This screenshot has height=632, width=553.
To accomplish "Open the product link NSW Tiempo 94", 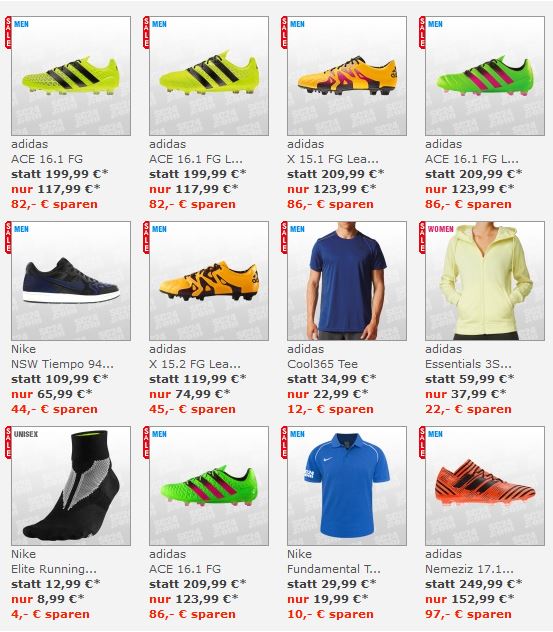I will coord(62,364).
